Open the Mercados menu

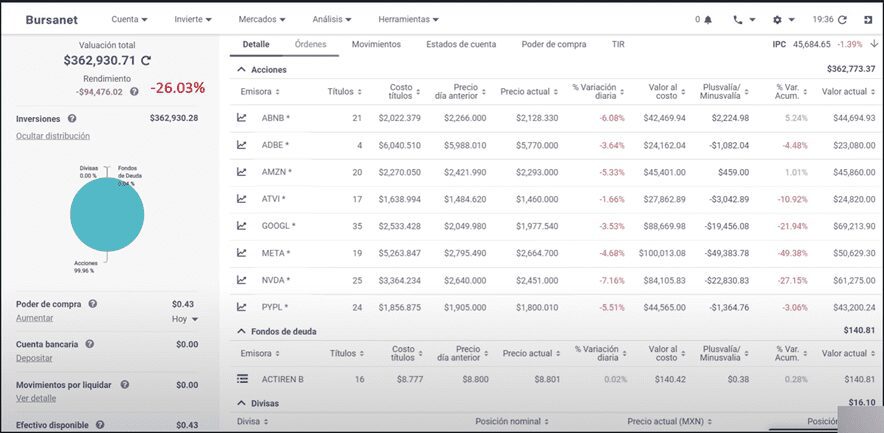(x=261, y=19)
